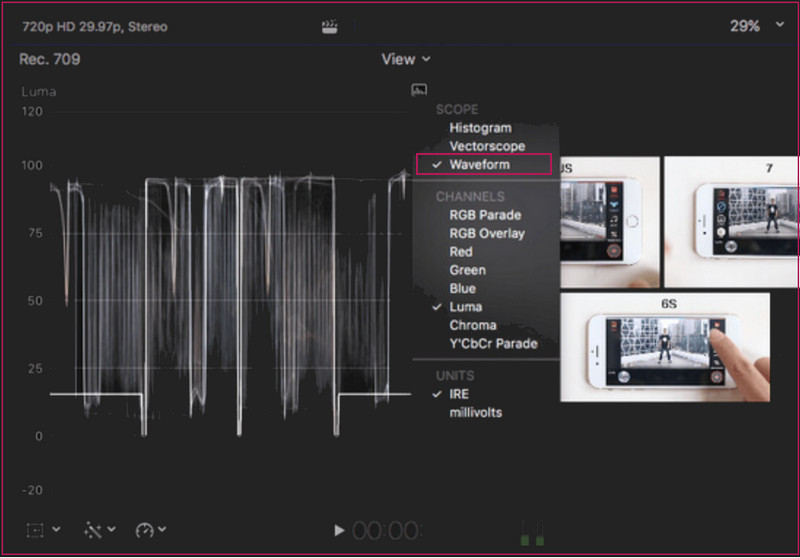Click the 00:00 timecode display

(386, 531)
